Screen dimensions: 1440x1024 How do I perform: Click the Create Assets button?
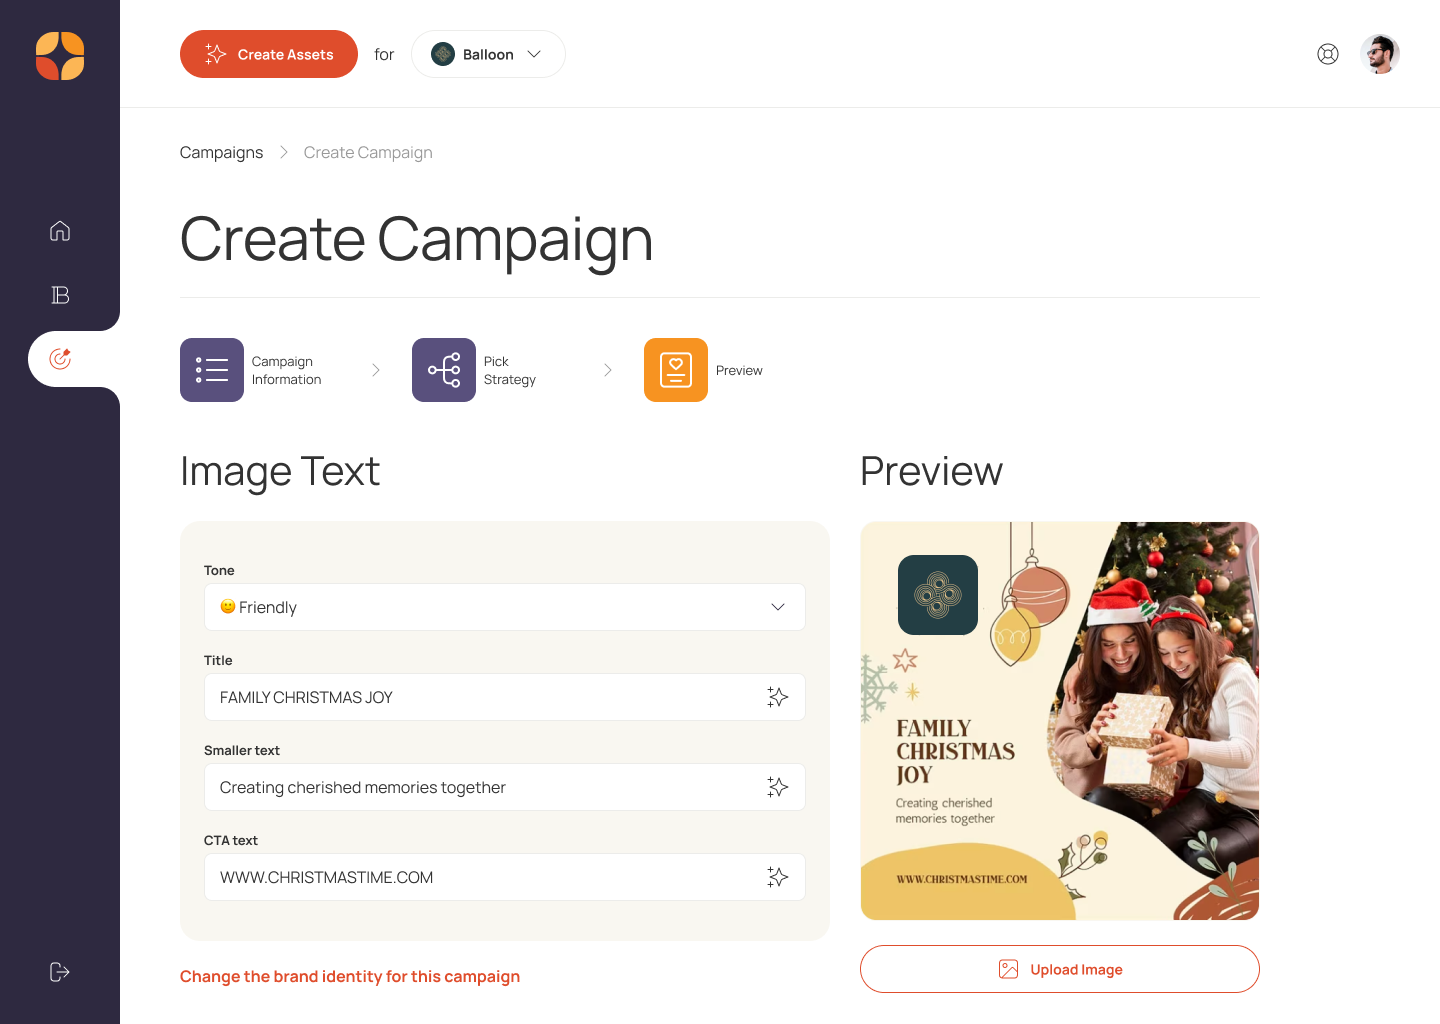(269, 54)
